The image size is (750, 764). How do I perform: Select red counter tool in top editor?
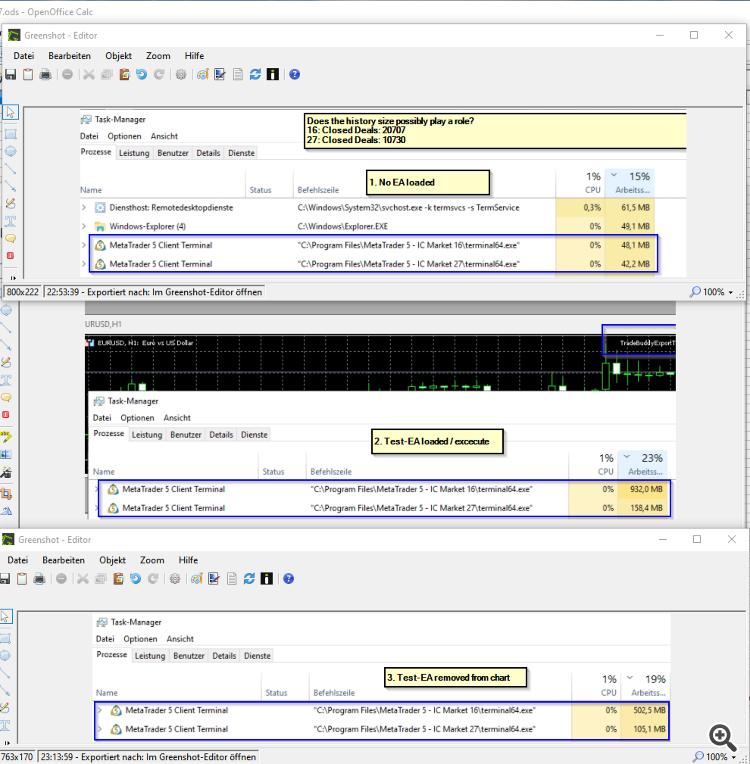[x=10, y=256]
